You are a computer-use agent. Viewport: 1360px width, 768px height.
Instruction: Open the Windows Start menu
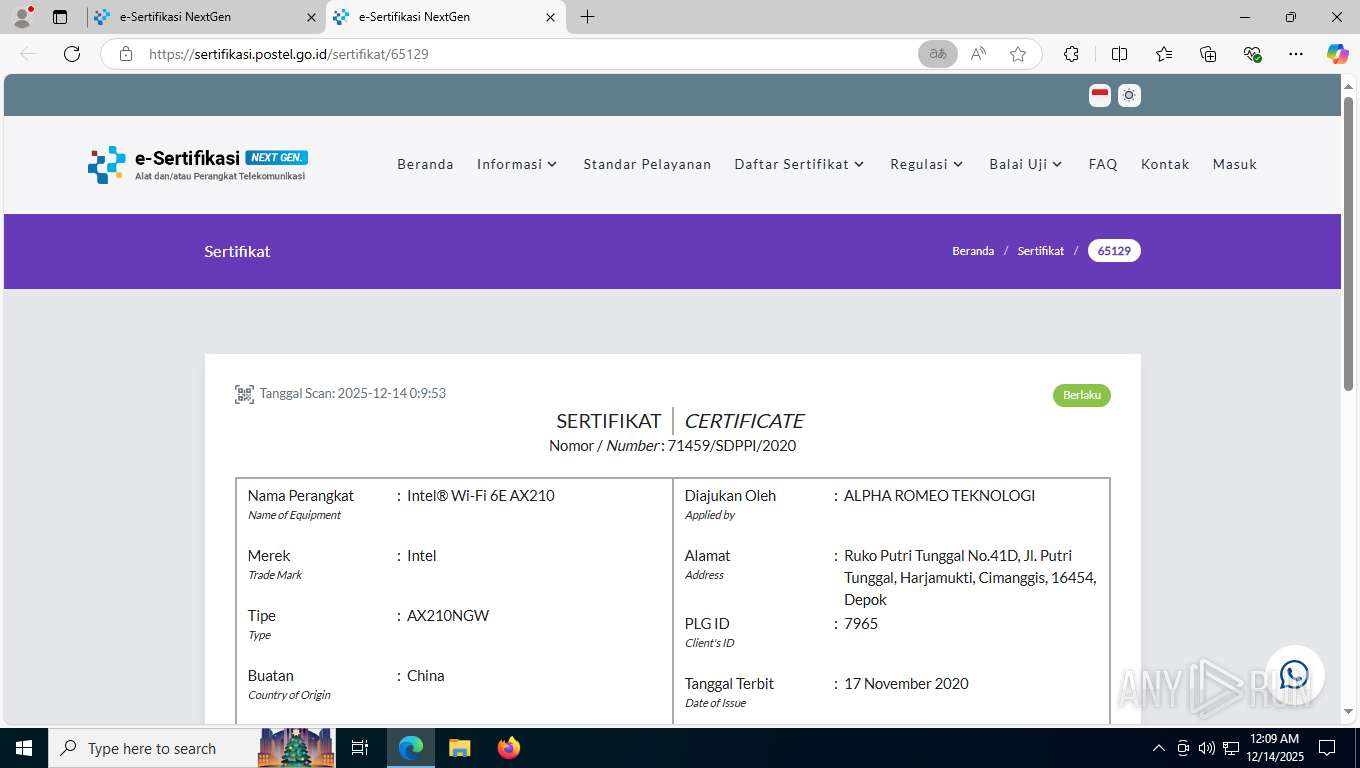[x=23, y=748]
